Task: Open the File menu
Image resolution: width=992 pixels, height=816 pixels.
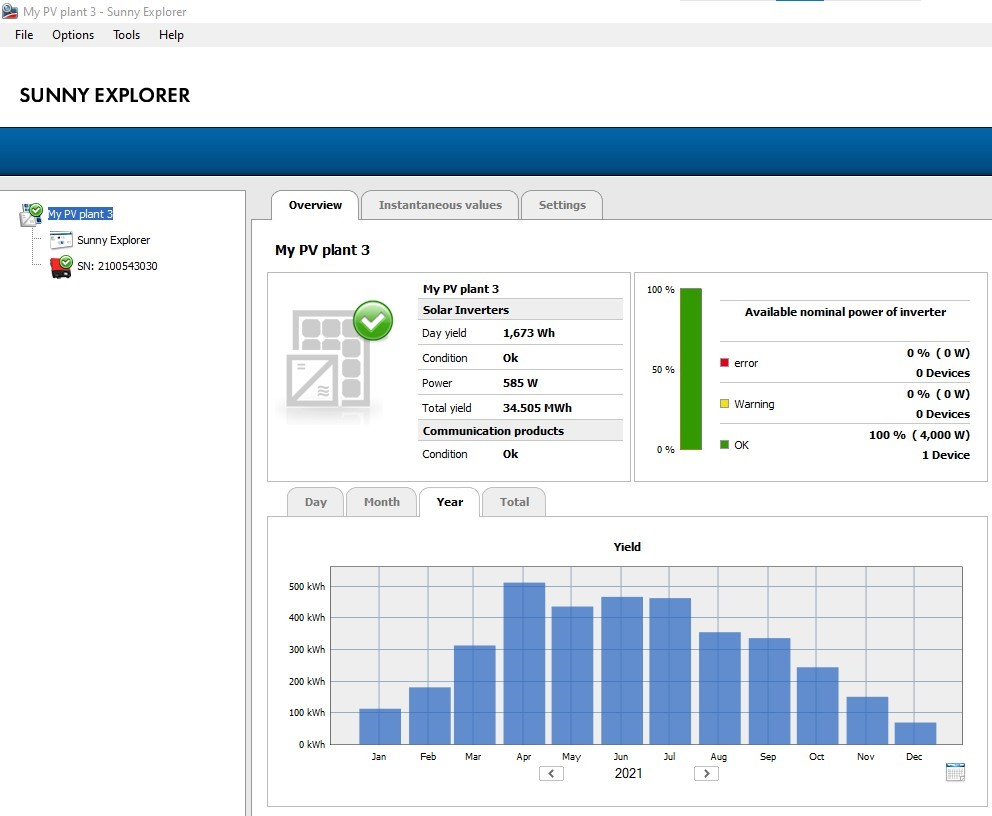Action: [24, 35]
